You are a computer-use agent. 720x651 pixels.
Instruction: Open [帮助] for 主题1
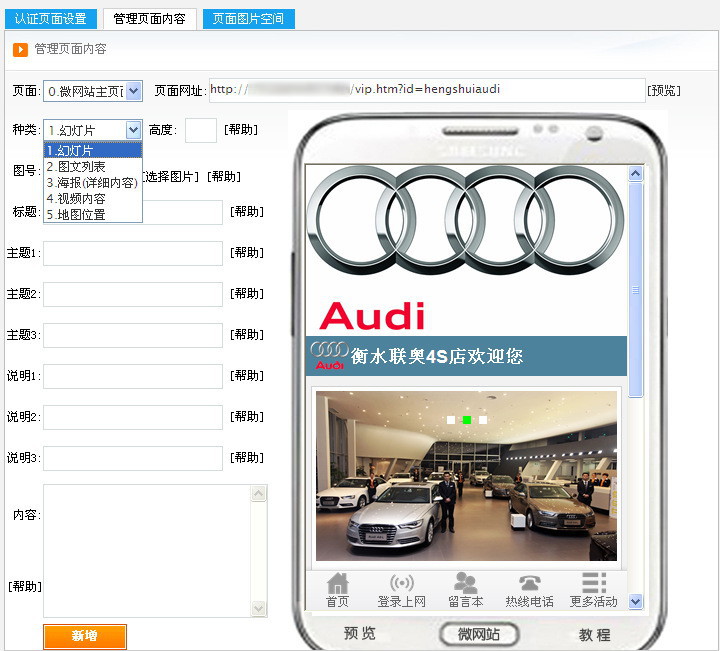pyautogui.click(x=247, y=253)
